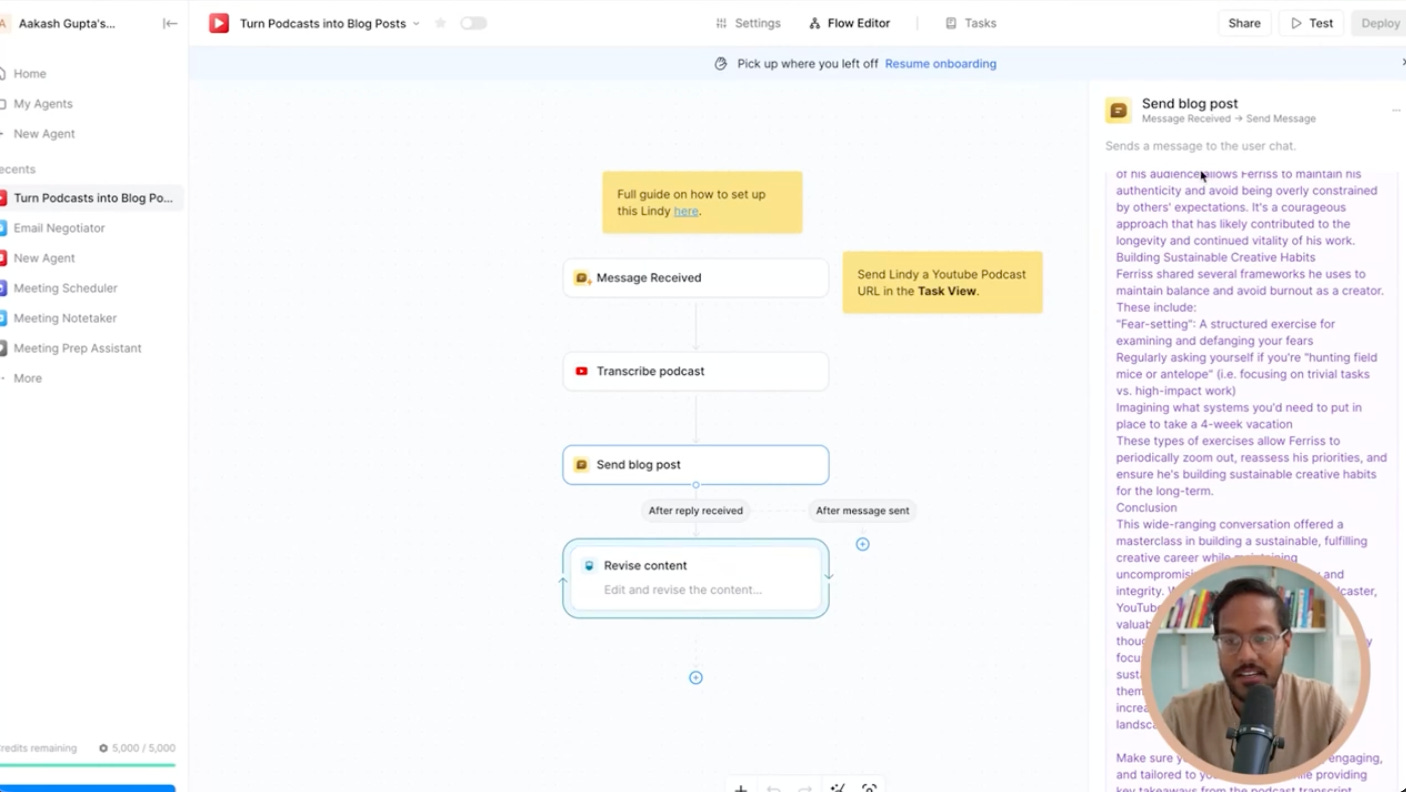Click the 5,000 / 5,000 credits counter
The height and width of the screenshot is (792, 1406).
[x=137, y=748]
